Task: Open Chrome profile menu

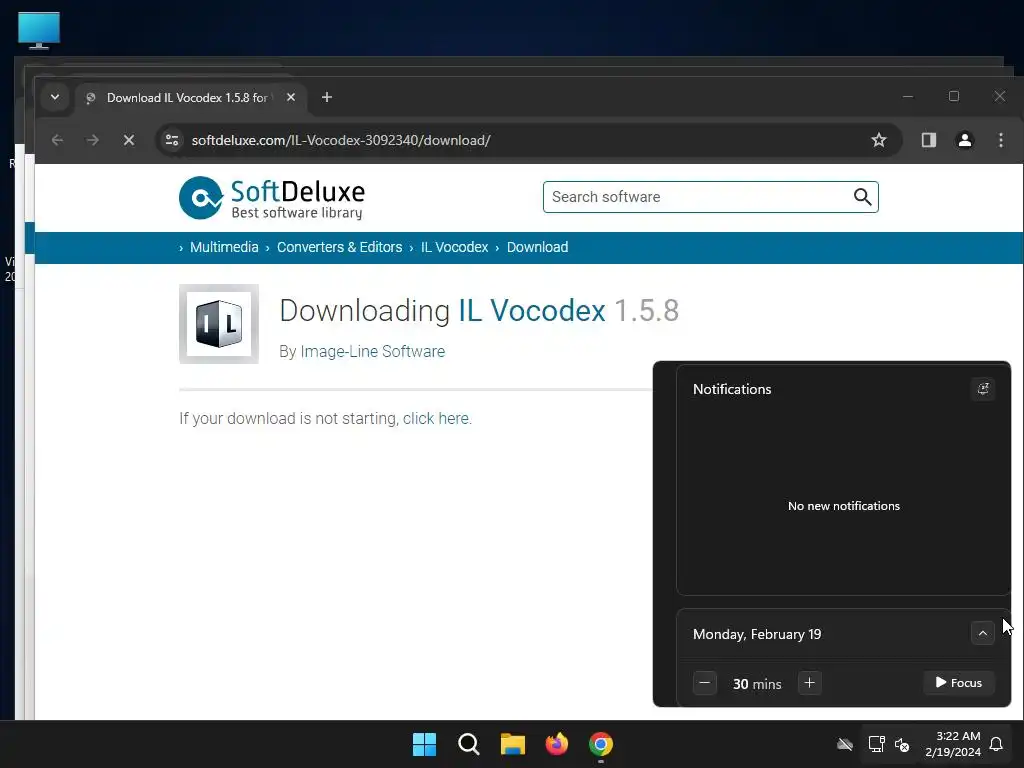Action: [965, 140]
